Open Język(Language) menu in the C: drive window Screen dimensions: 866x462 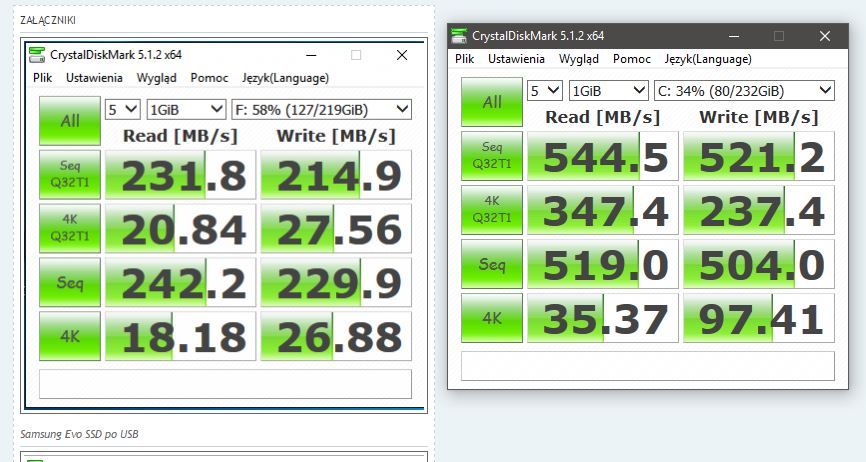[708, 59]
